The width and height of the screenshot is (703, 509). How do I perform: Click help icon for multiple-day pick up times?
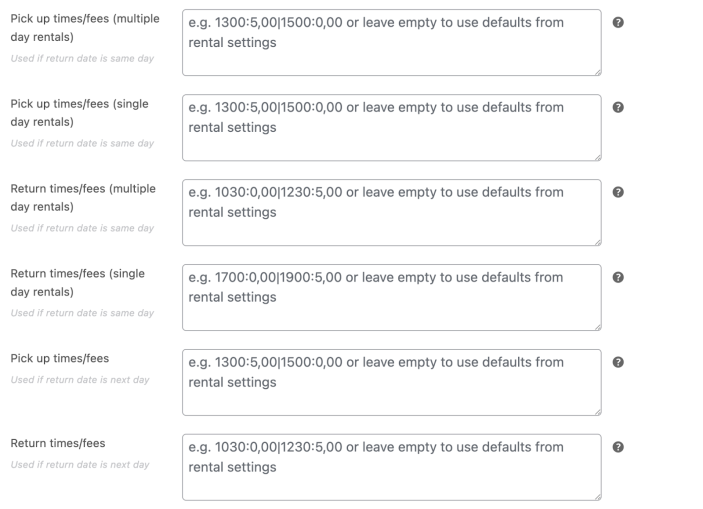click(x=619, y=22)
